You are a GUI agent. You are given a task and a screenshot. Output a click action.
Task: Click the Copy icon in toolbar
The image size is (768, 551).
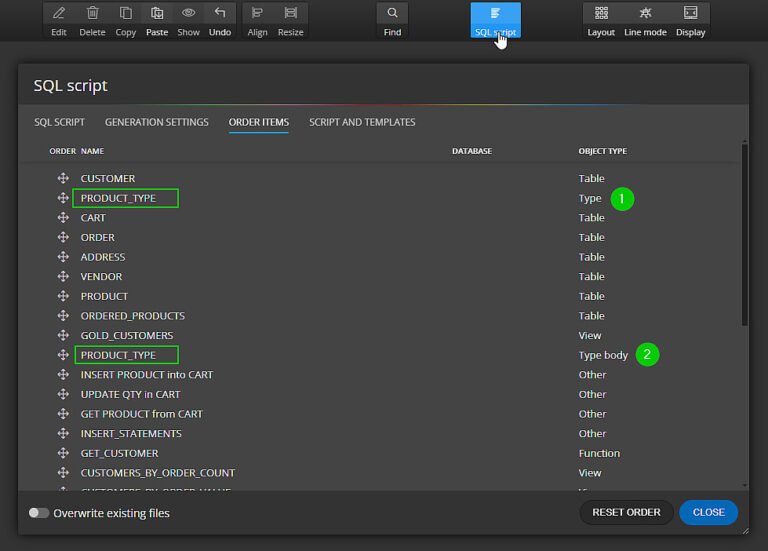tap(125, 14)
